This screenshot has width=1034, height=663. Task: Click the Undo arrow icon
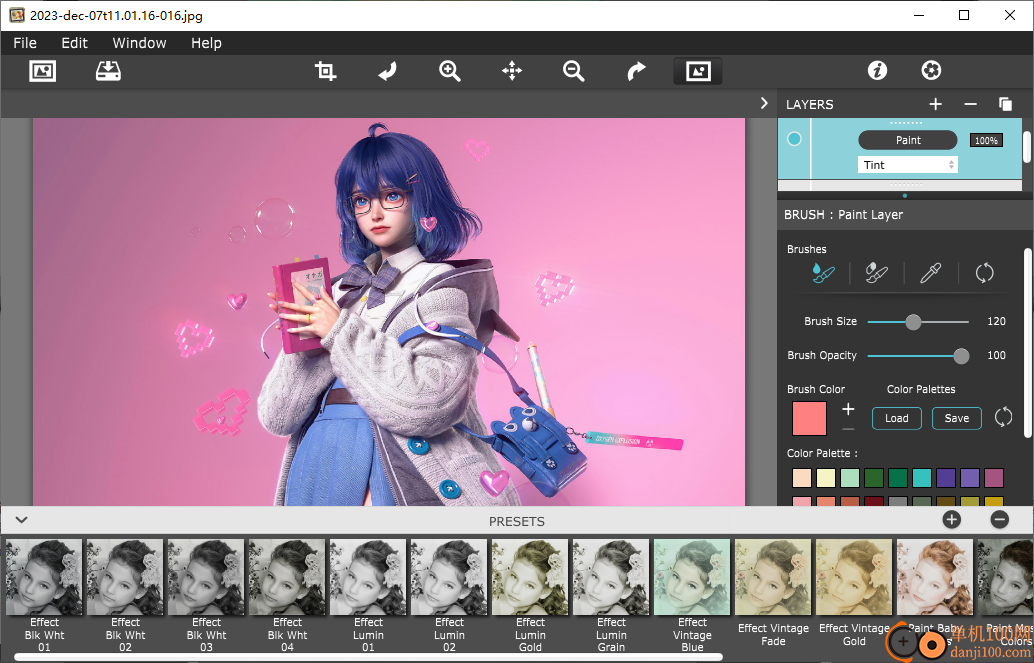pos(387,71)
